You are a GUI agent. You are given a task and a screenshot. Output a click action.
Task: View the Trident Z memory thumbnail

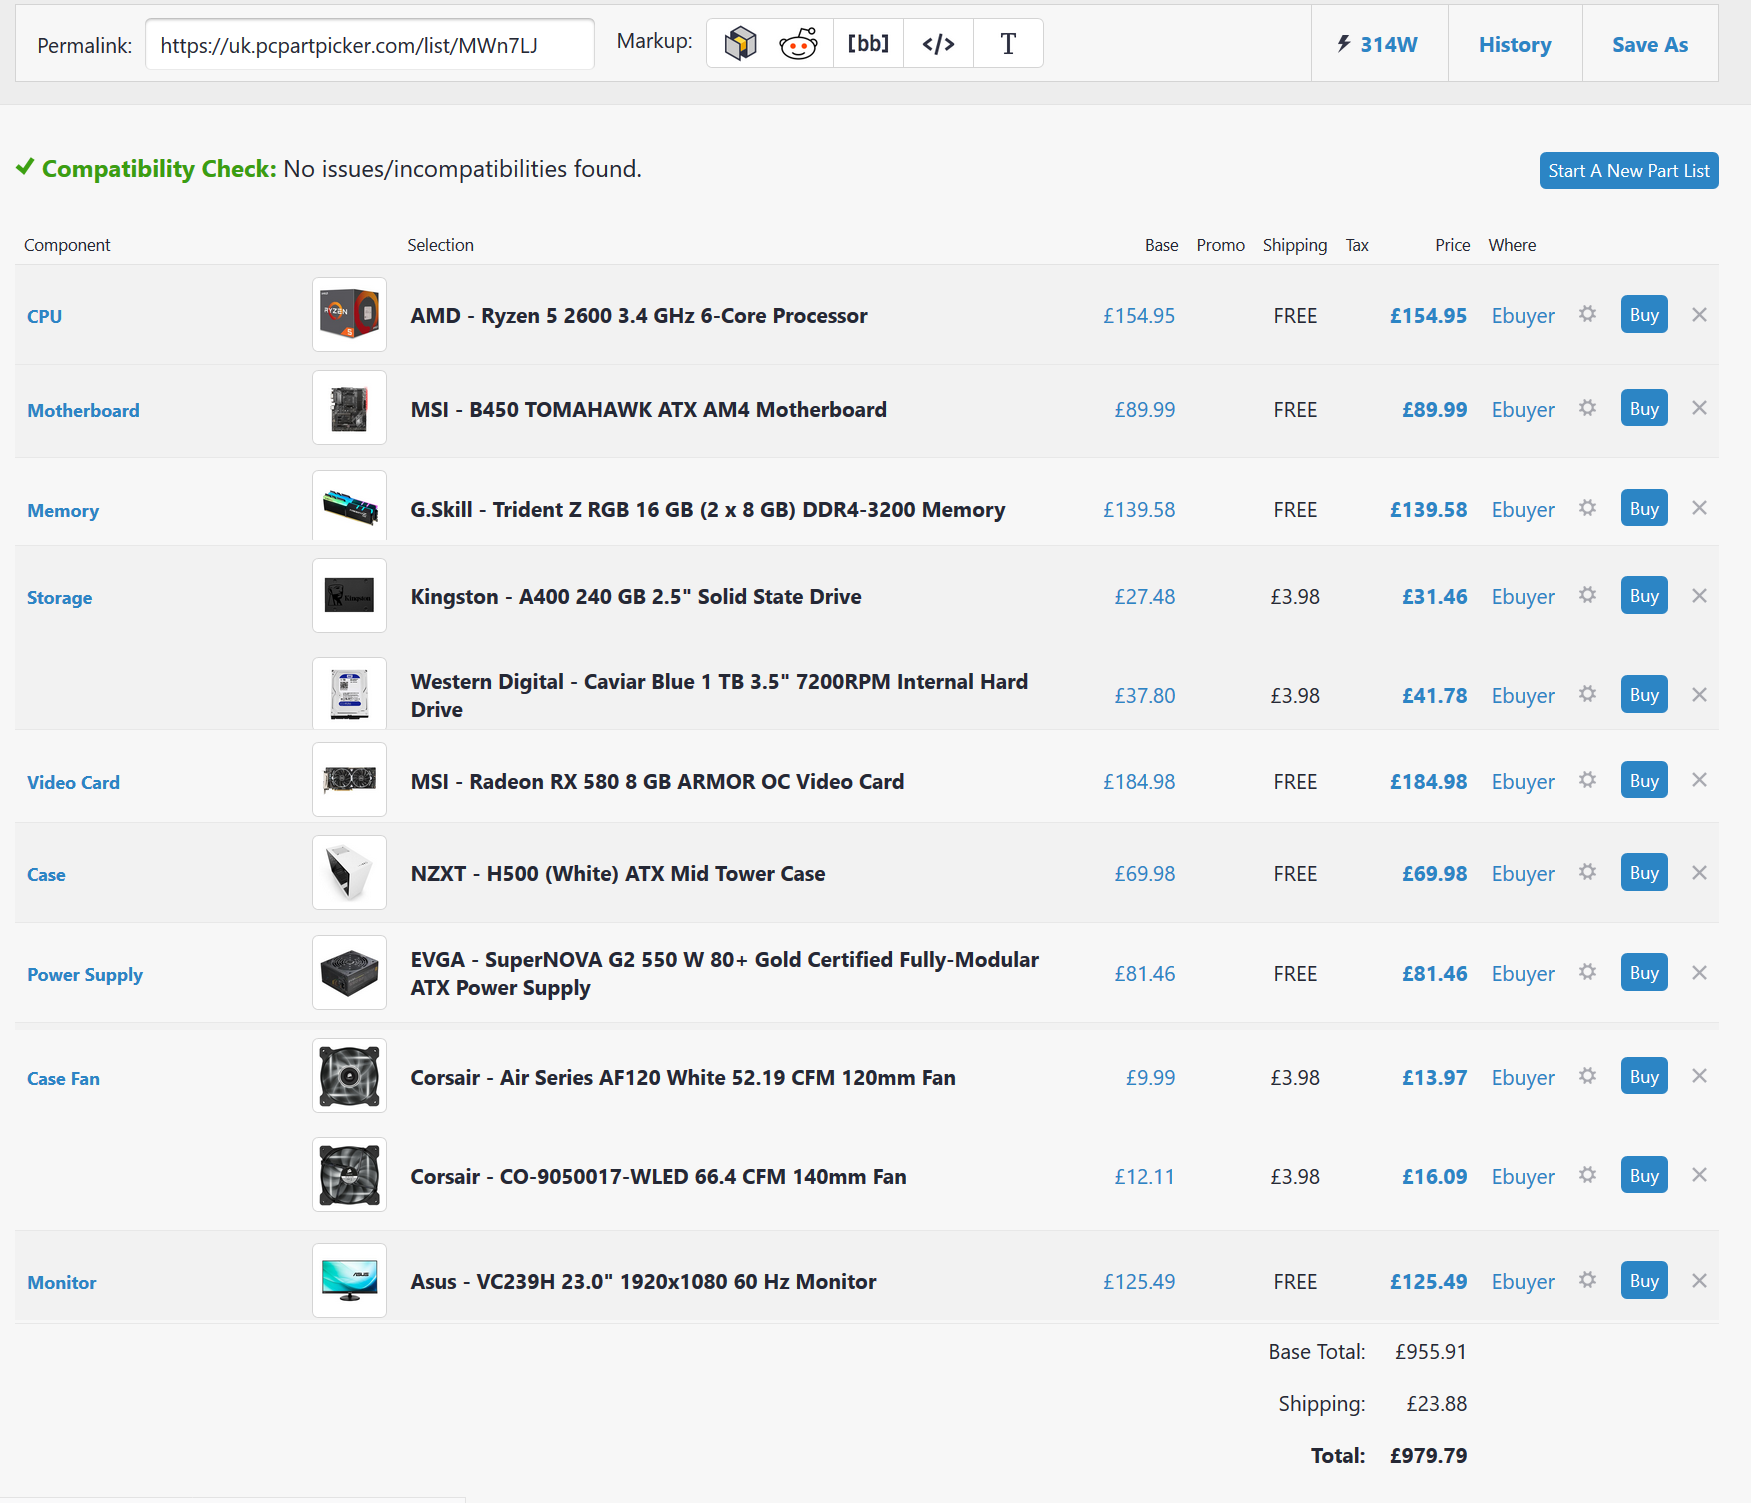(349, 506)
